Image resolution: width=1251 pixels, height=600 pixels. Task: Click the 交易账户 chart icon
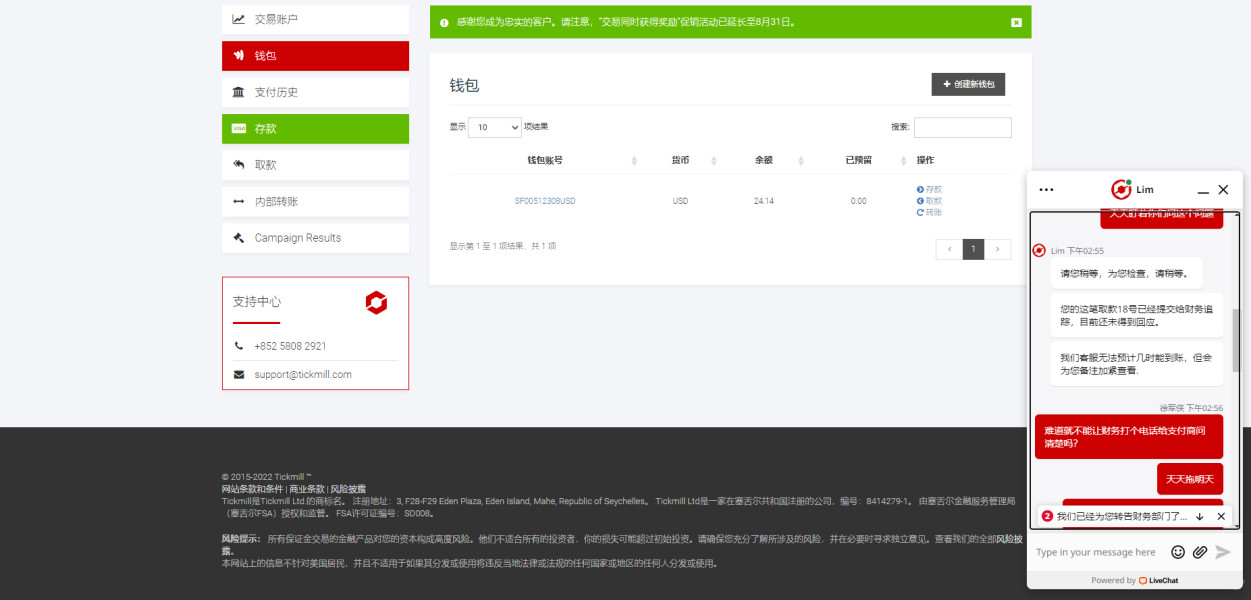(x=238, y=19)
